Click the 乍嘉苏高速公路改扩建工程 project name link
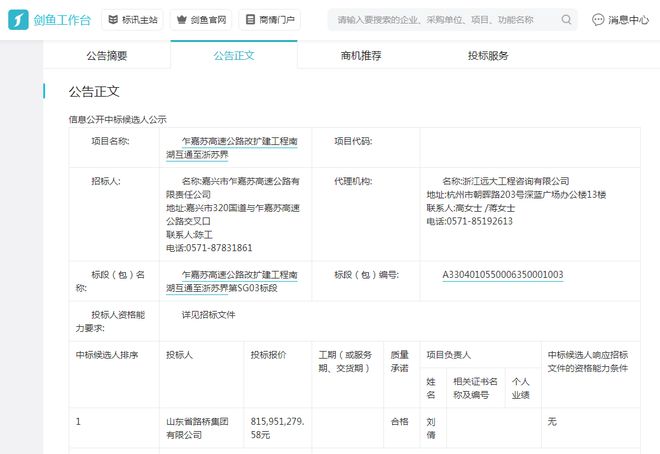 click(232, 148)
